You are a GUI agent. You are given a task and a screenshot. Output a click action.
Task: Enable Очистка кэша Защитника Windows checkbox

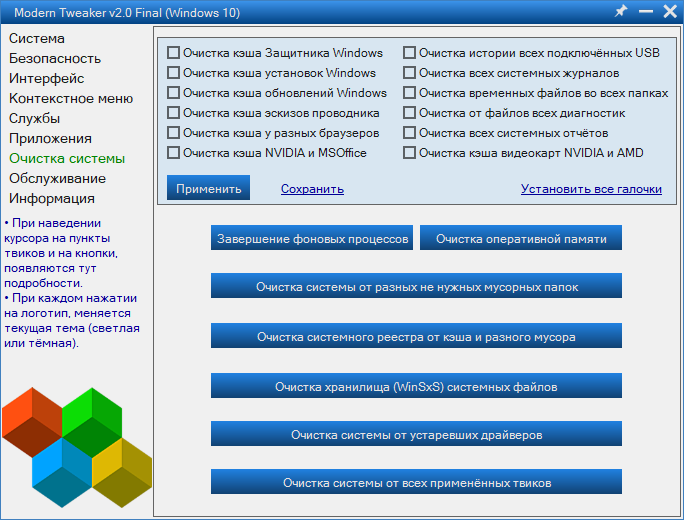tap(173, 53)
